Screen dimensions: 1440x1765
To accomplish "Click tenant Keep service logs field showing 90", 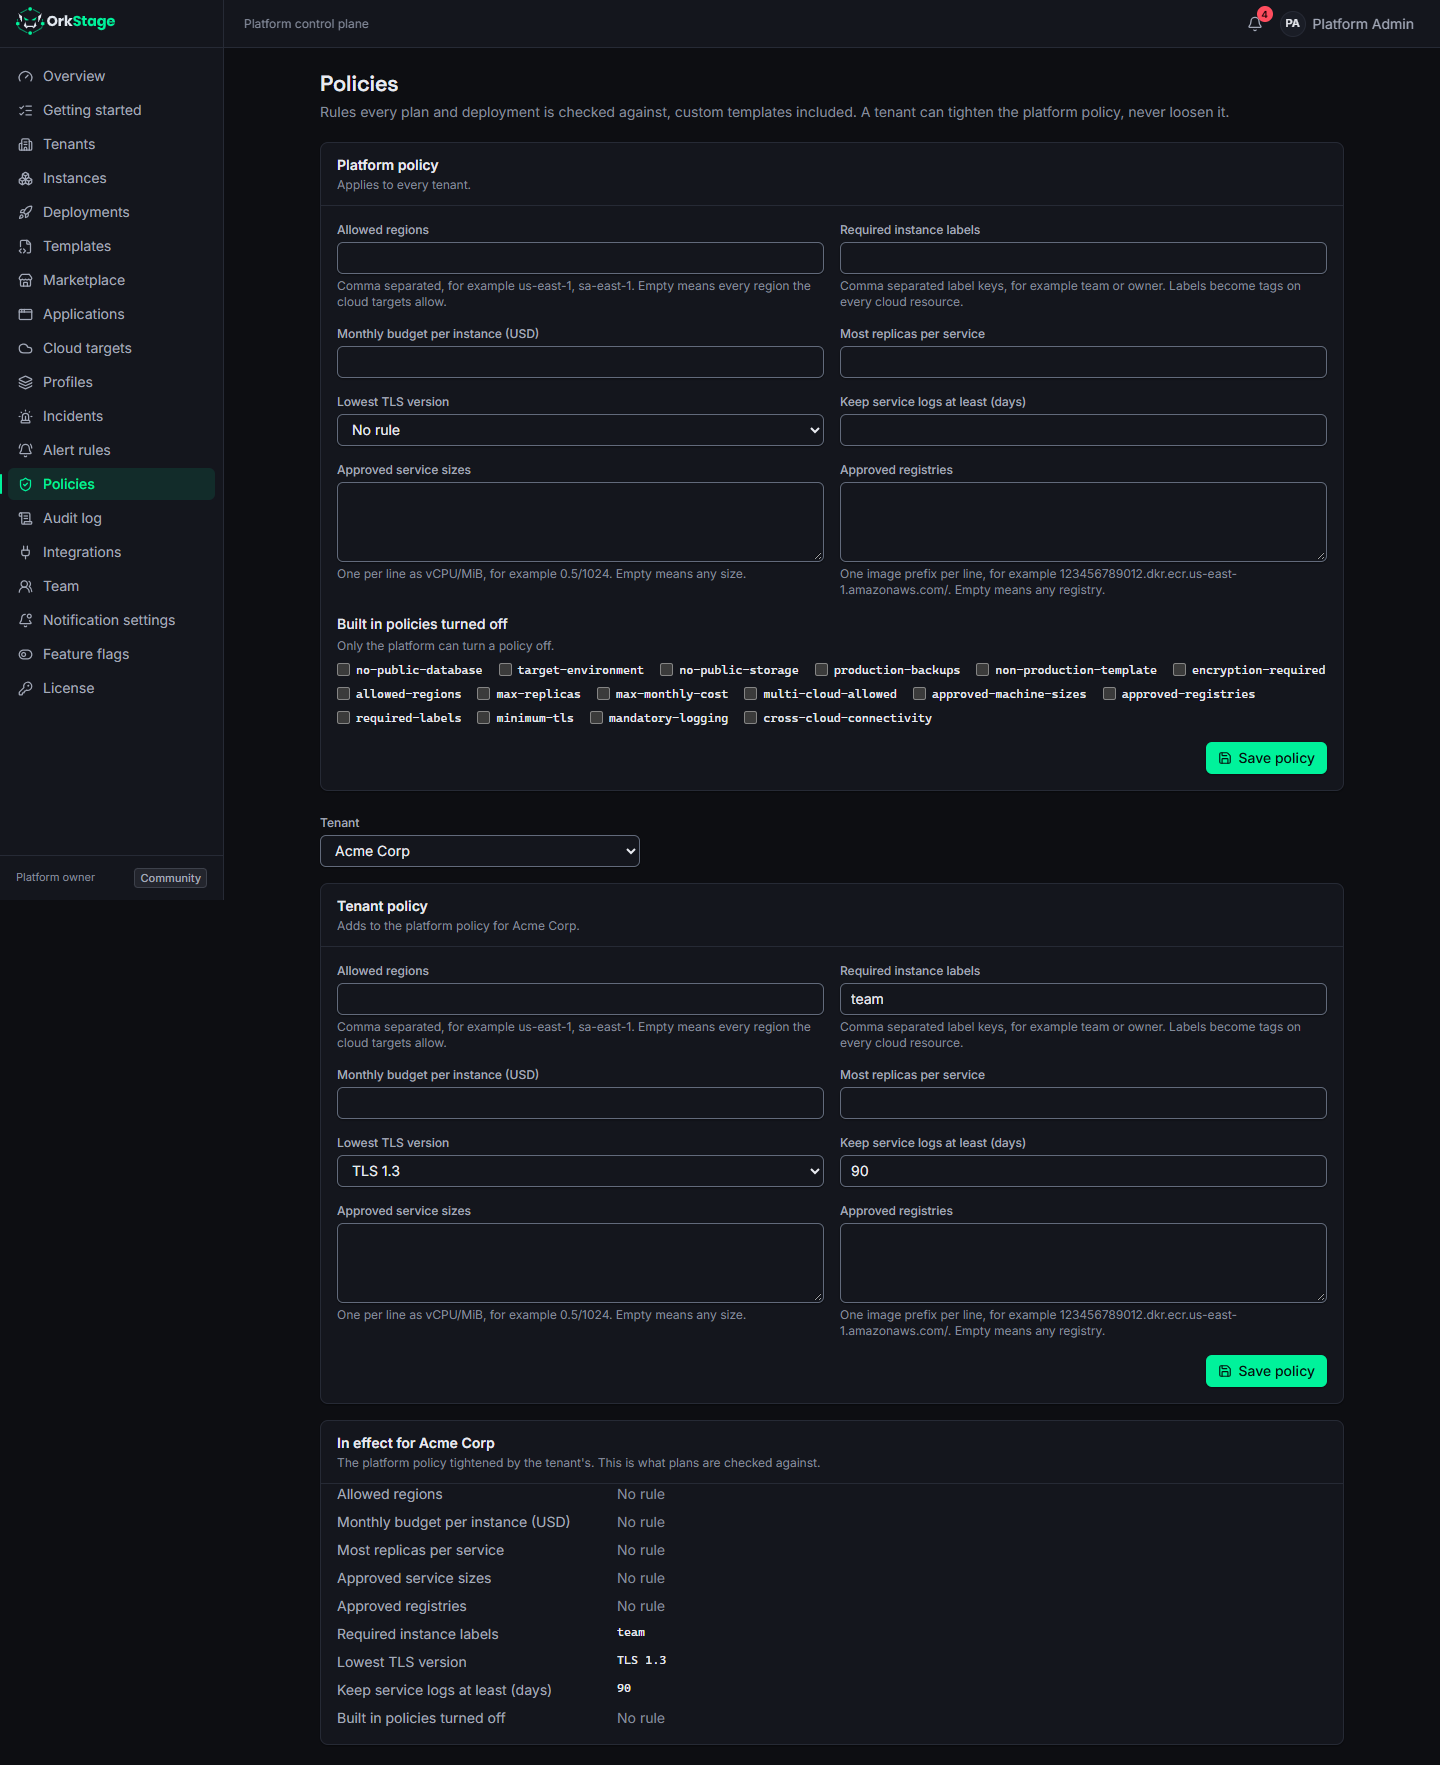I will pos(1083,1171).
